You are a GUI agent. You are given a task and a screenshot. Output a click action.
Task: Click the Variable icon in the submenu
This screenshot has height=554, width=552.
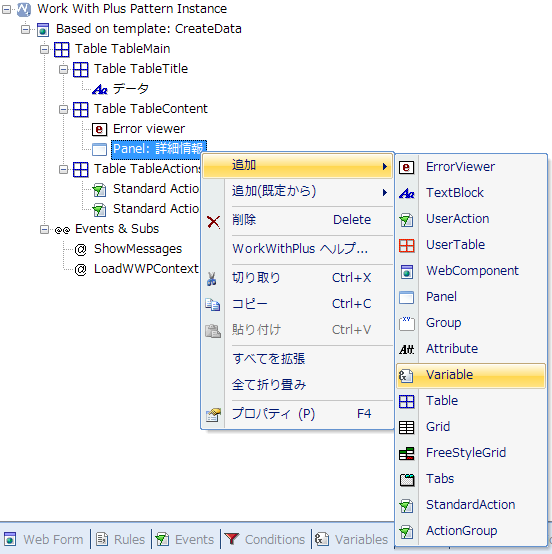[x=406, y=375]
